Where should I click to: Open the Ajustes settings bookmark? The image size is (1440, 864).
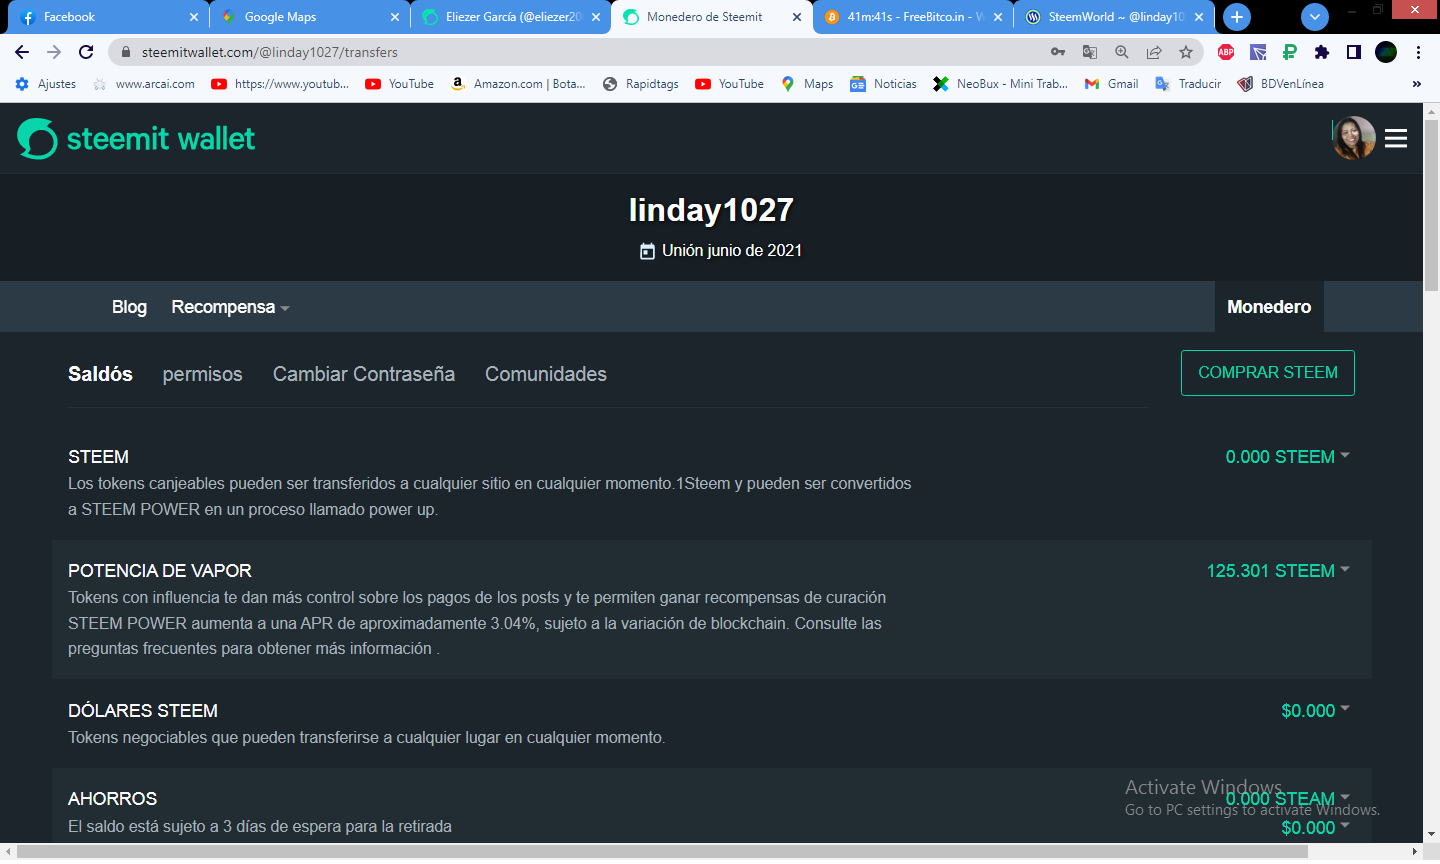coord(46,84)
